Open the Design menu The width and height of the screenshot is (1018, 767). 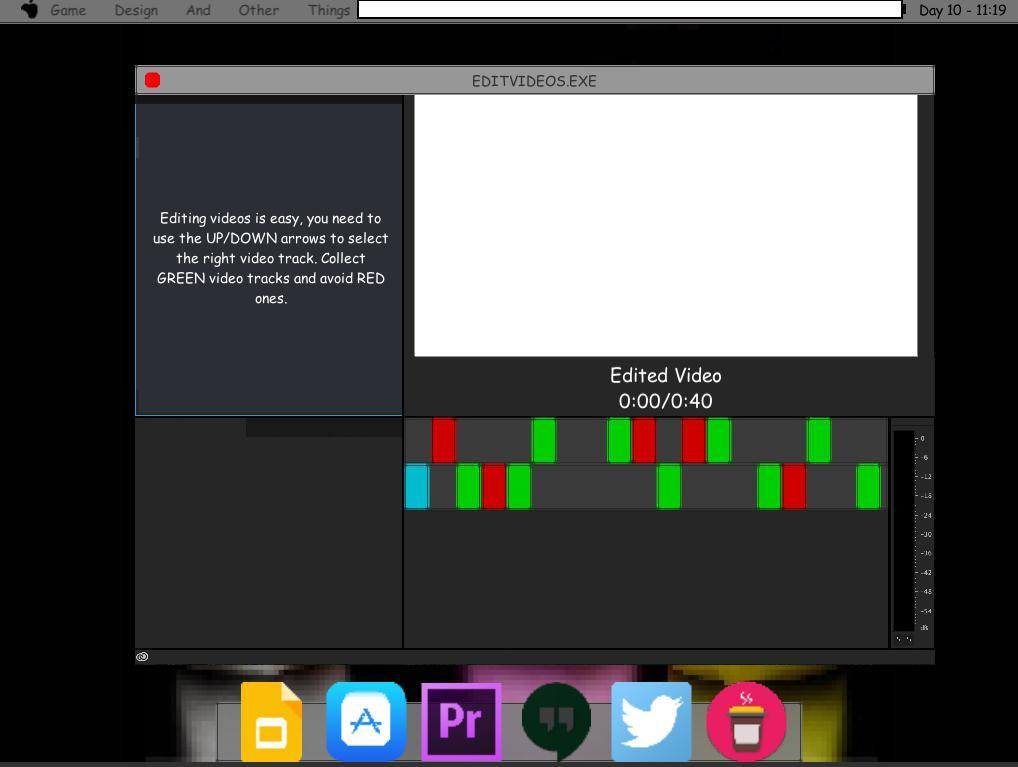(x=136, y=10)
